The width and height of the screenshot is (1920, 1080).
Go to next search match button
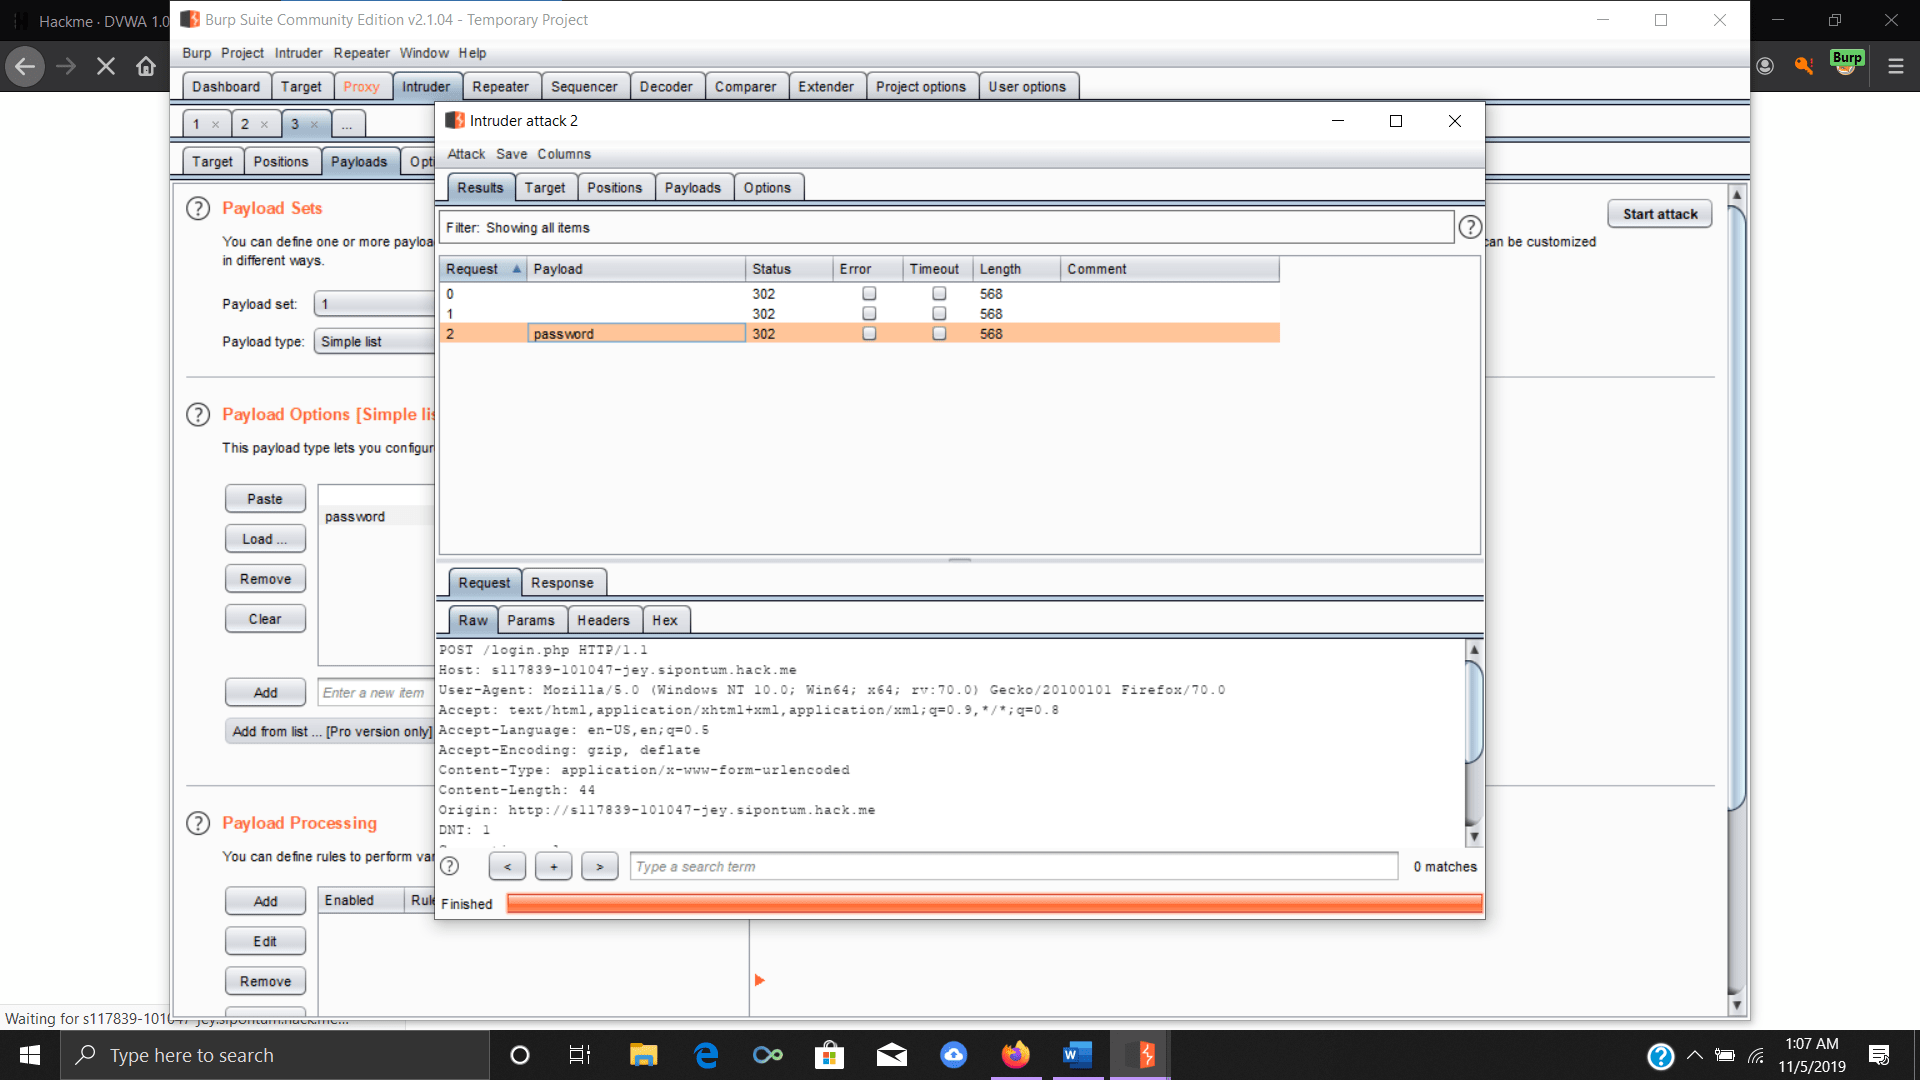(x=599, y=867)
